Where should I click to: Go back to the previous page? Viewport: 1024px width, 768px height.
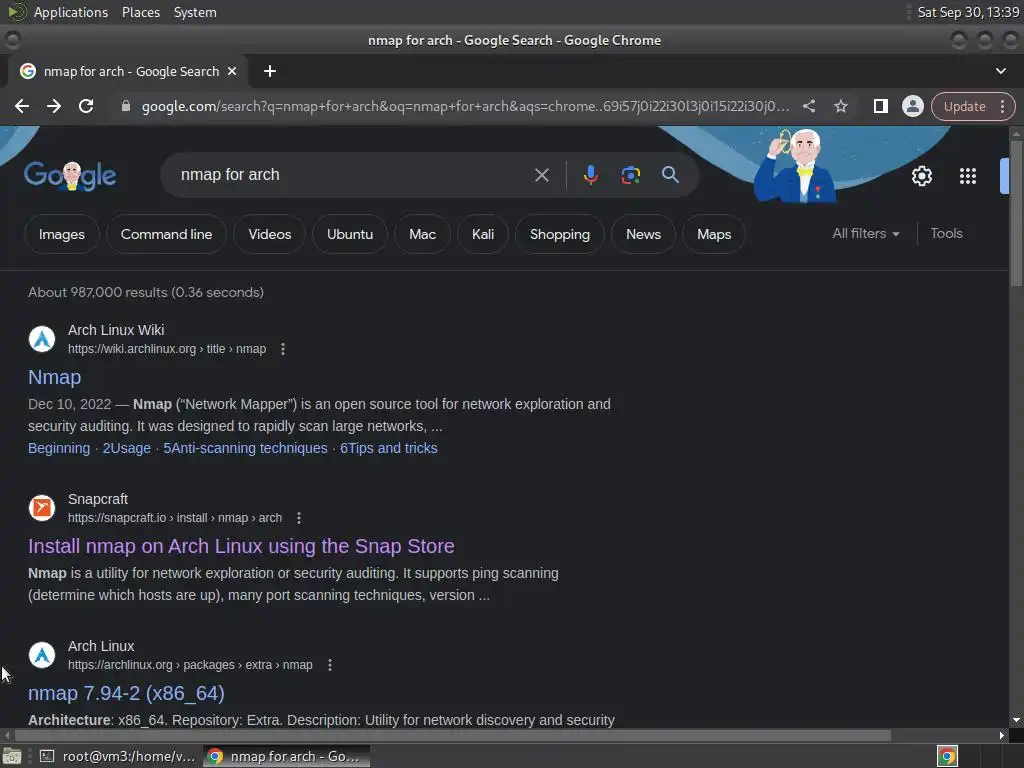click(x=22, y=106)
